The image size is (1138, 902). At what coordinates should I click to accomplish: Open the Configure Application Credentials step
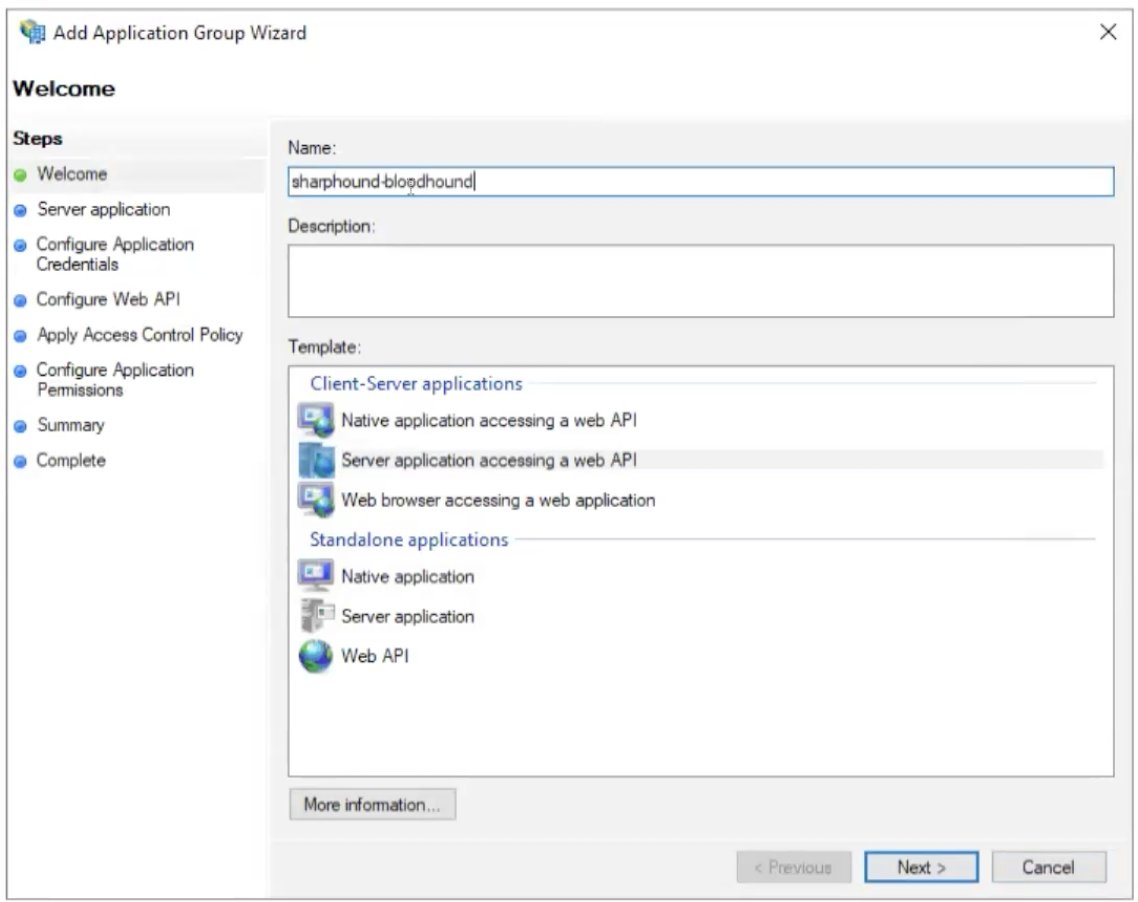pyautogui.click(x=115, y=254)
